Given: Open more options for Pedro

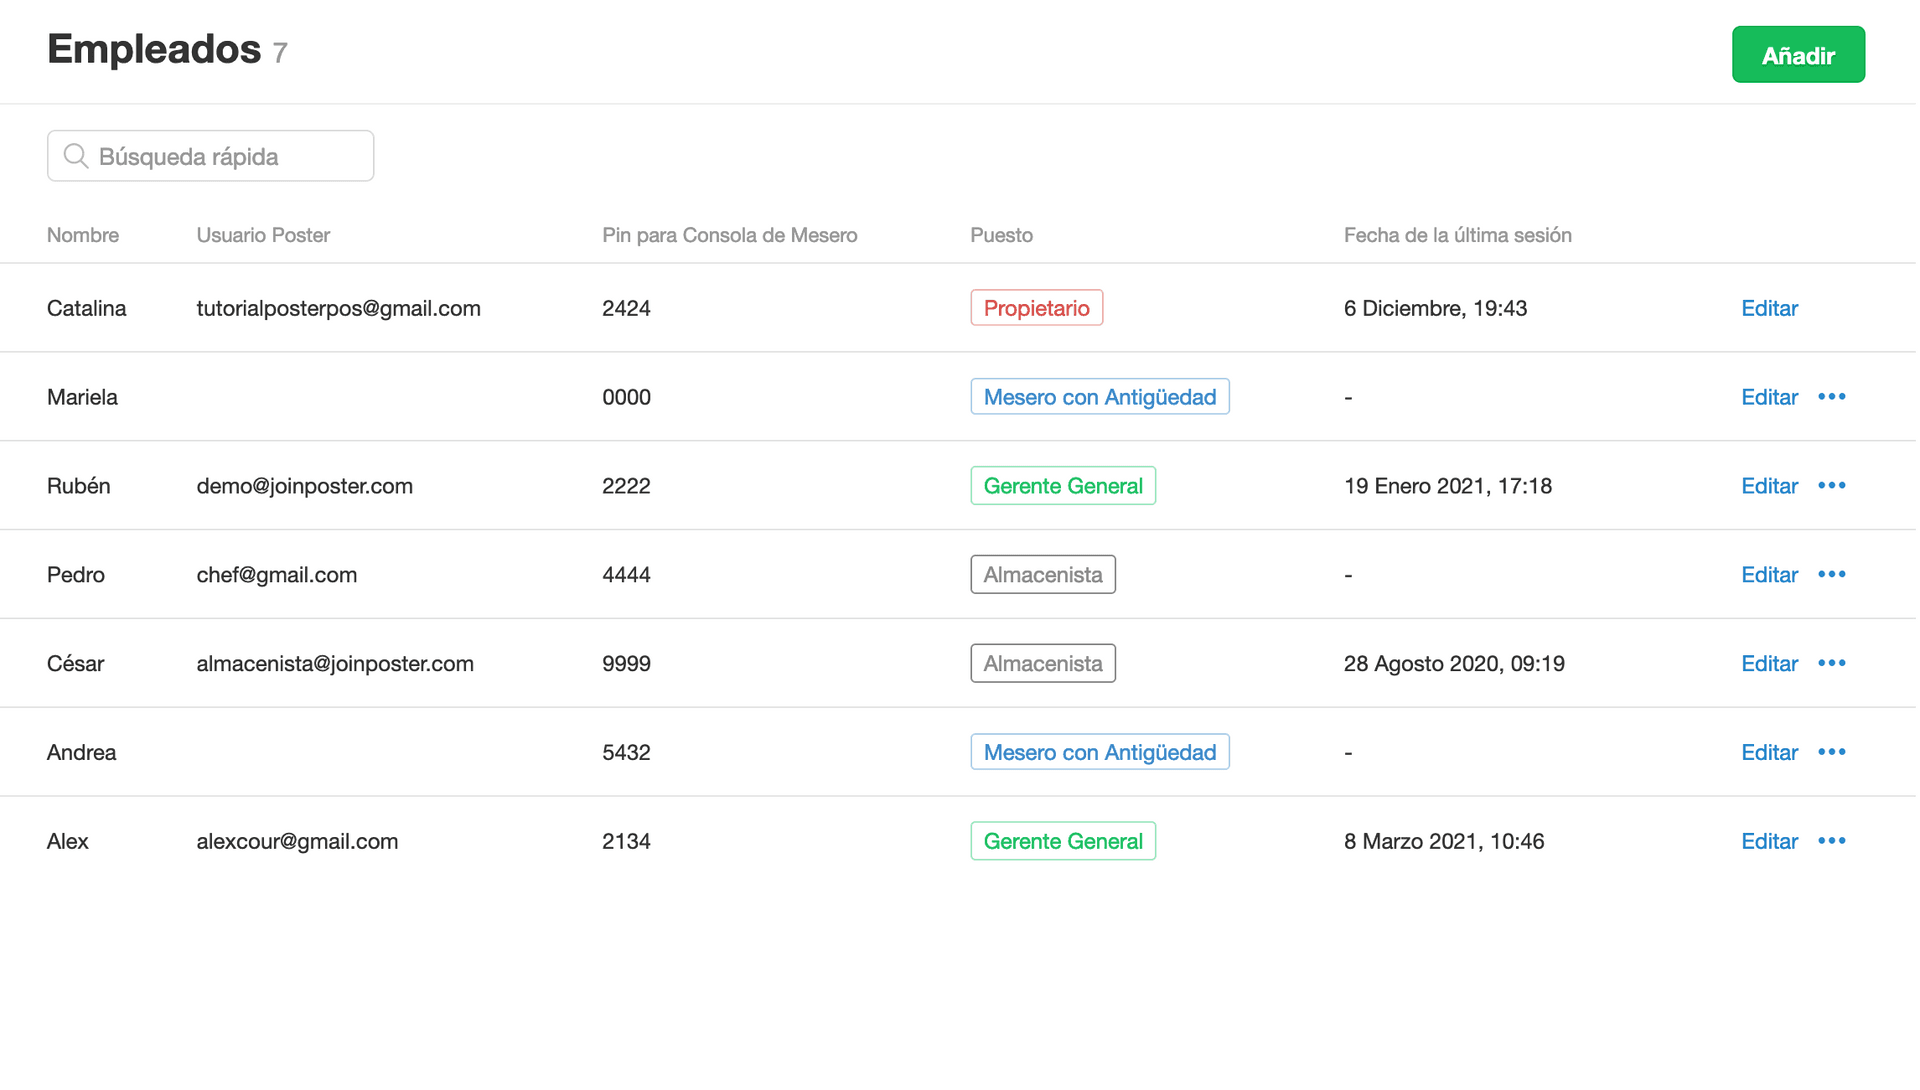Looking at the screenshot, I should pos(1831,575).
